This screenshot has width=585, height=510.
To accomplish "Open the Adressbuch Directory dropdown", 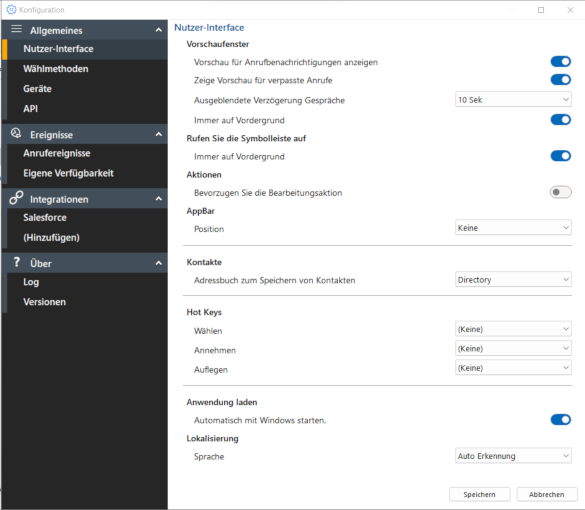I will click(513, 279).
